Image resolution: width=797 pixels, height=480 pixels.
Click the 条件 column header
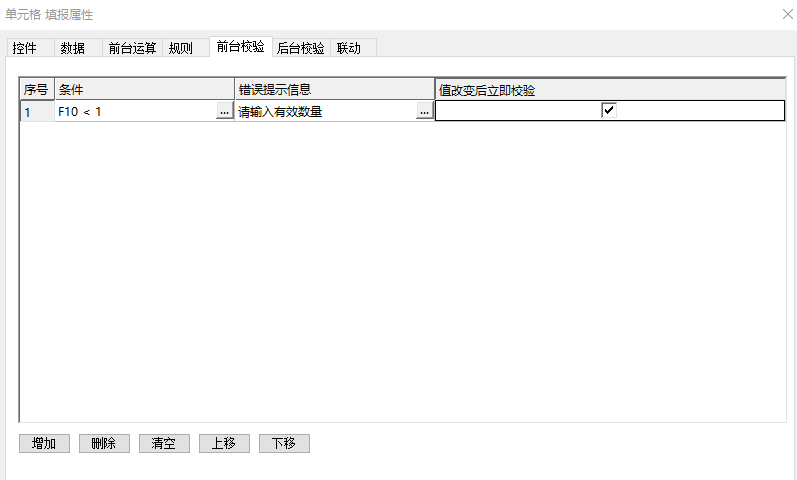(144, 90)
